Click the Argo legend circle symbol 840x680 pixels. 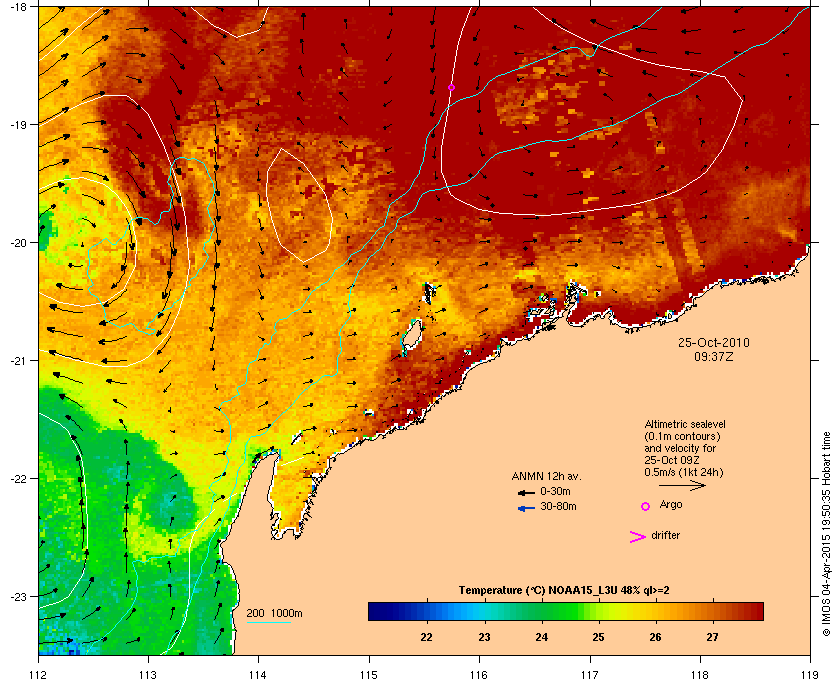(x=646, y=506)
